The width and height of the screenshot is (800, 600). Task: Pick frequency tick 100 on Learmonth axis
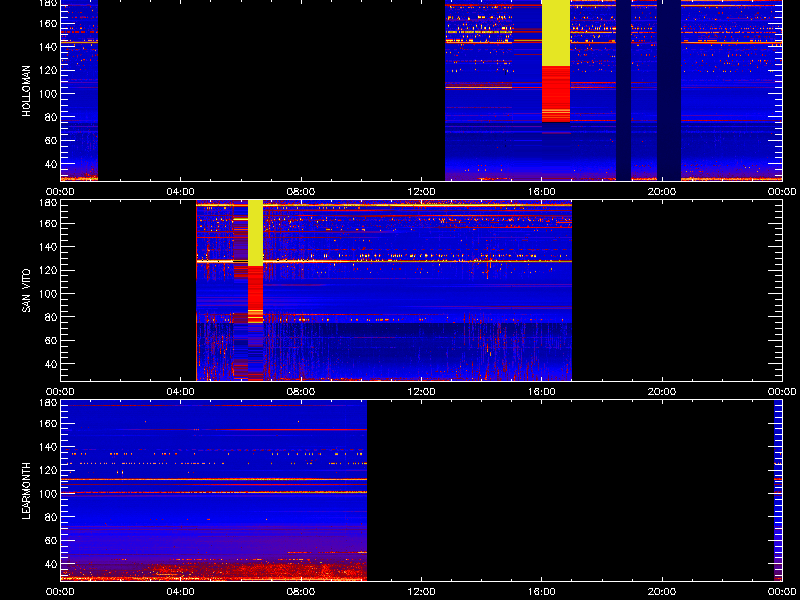click(x=47, y=494)
